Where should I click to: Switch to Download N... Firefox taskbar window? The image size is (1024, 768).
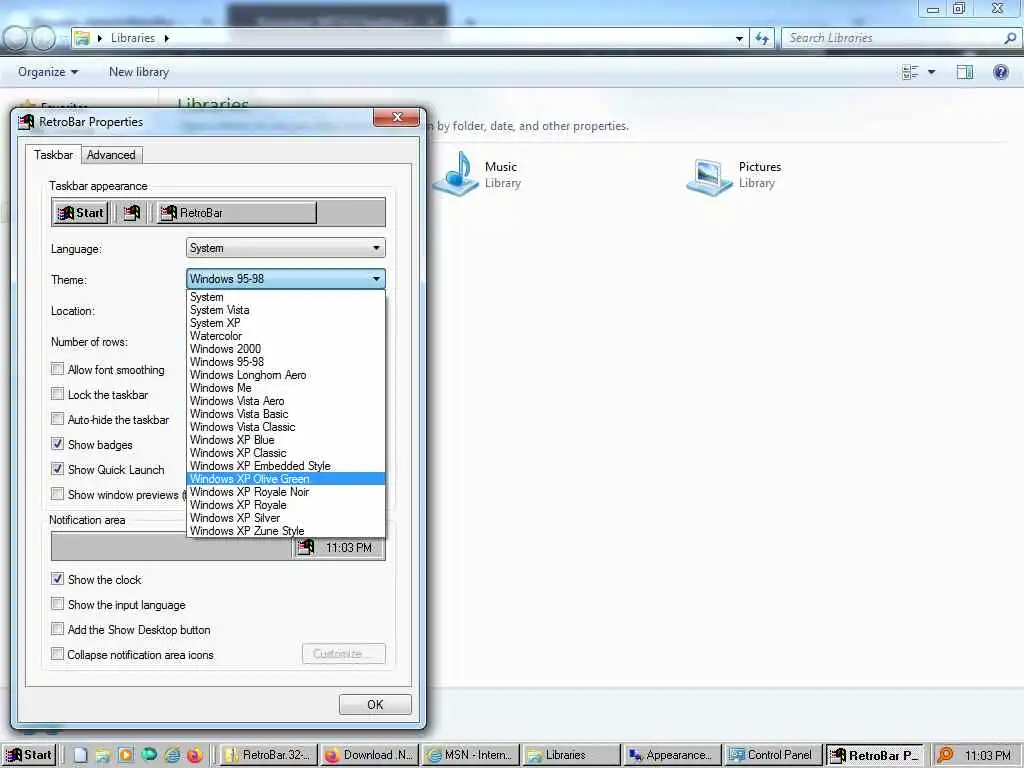[x=369, y=755]
